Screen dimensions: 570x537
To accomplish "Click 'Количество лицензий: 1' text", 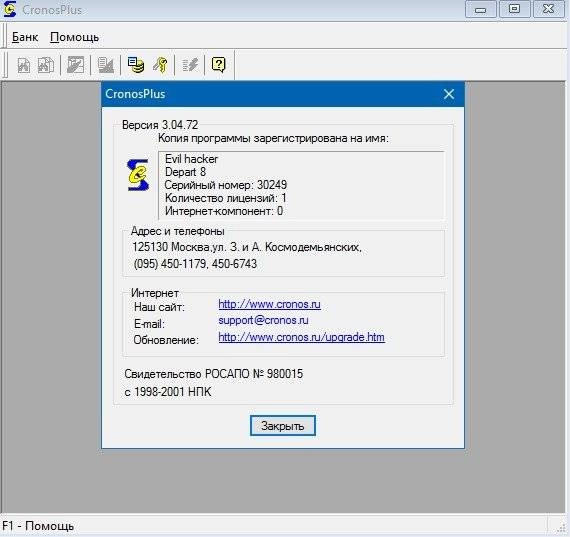I will pyautogui.click(x=226, y=198).
